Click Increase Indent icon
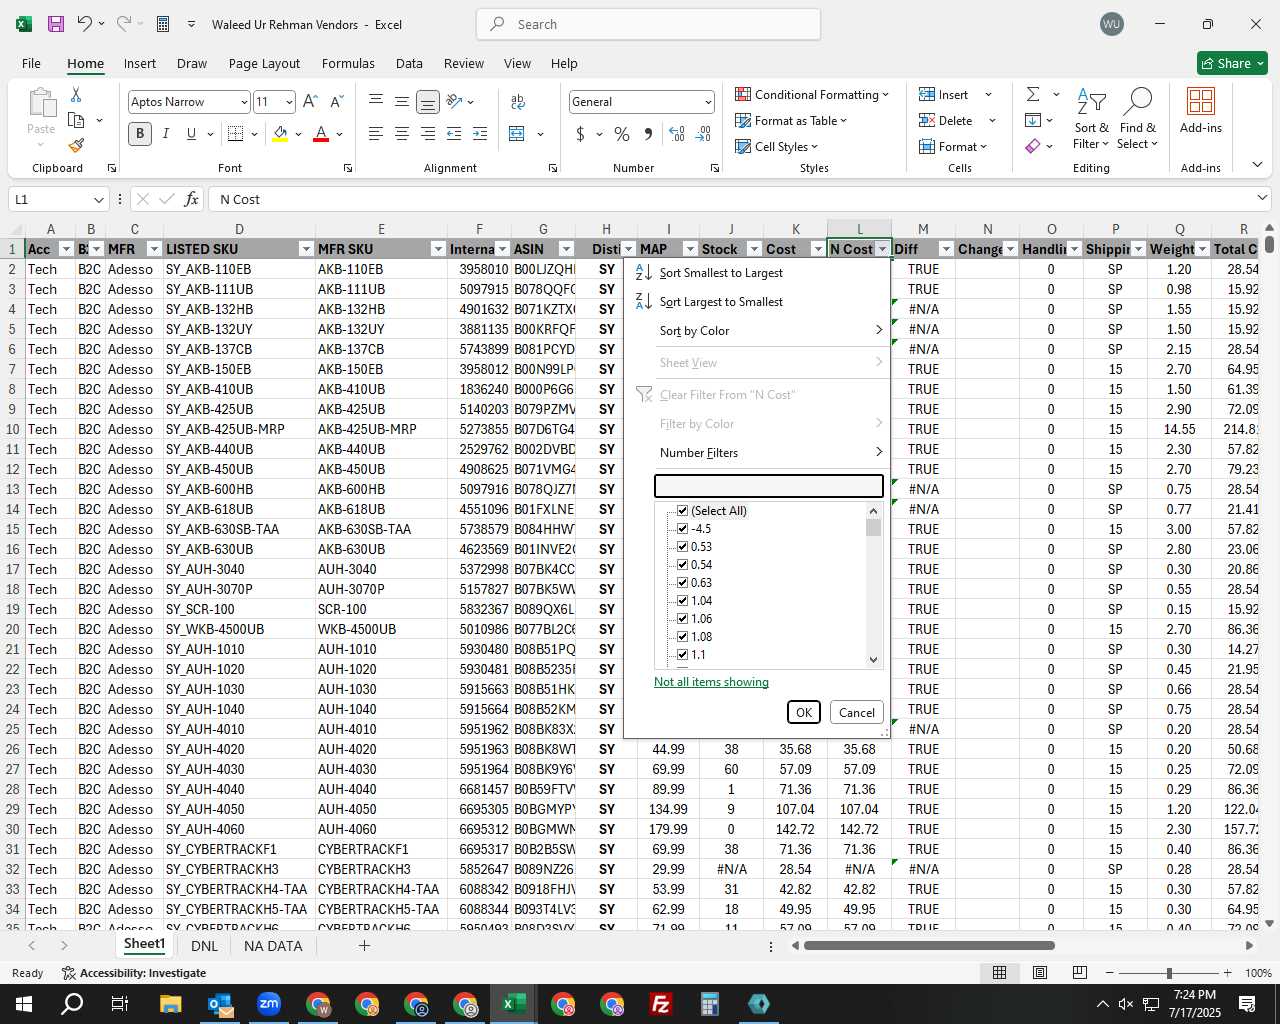 [480, 133]
